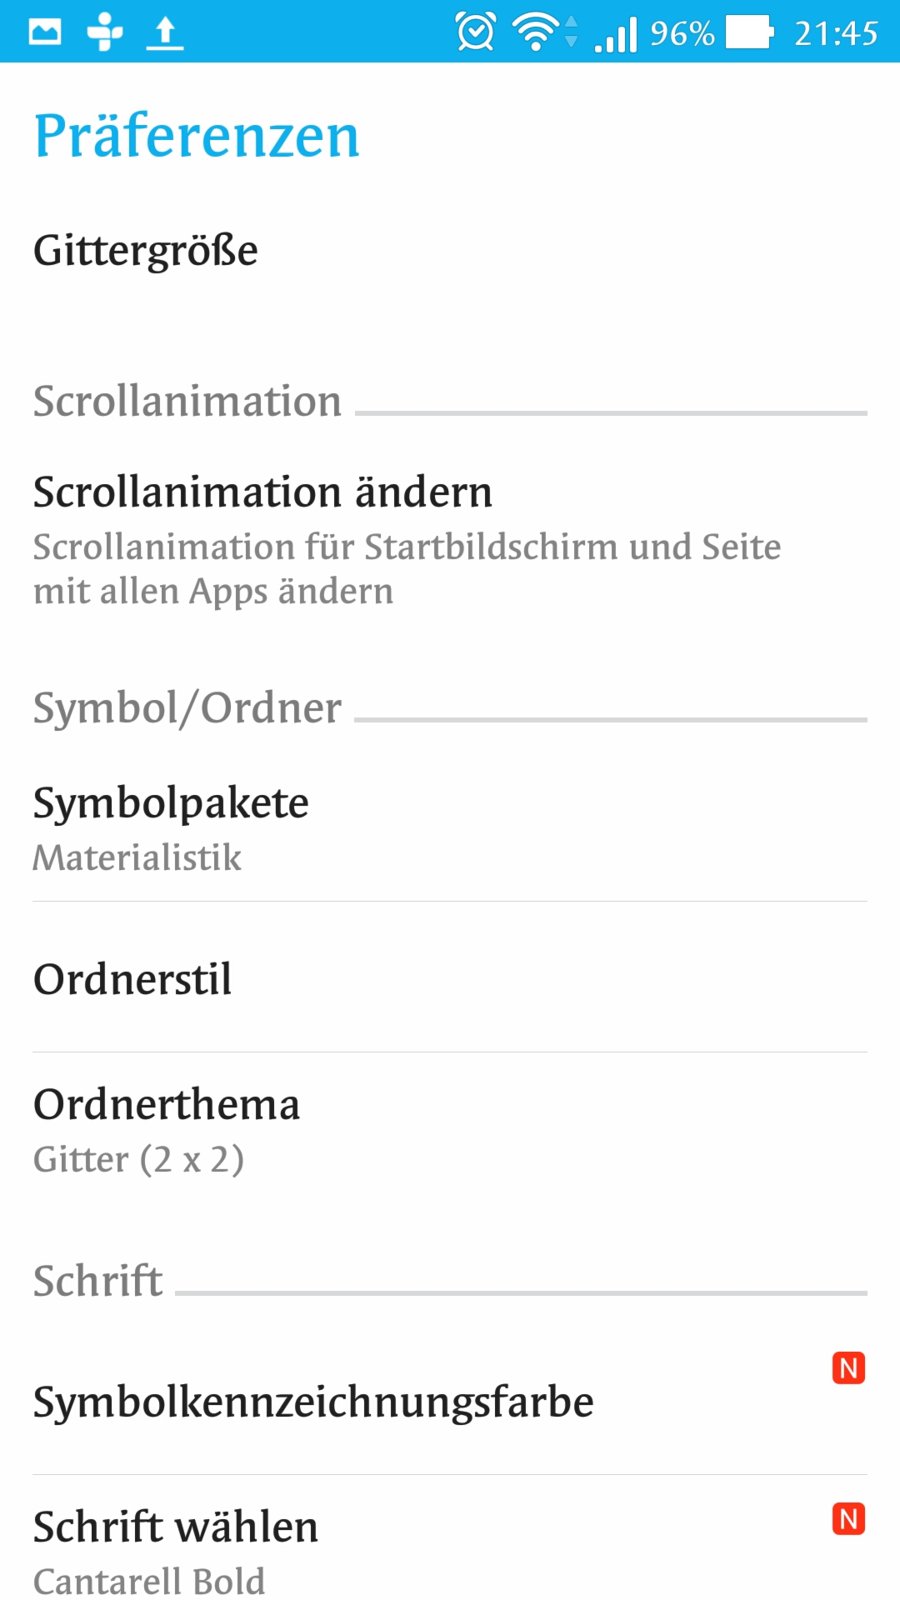This screenshot has width=900, height=1600.
Task: Tap the 21:45 clock in status bar
Action: (836, 33)
